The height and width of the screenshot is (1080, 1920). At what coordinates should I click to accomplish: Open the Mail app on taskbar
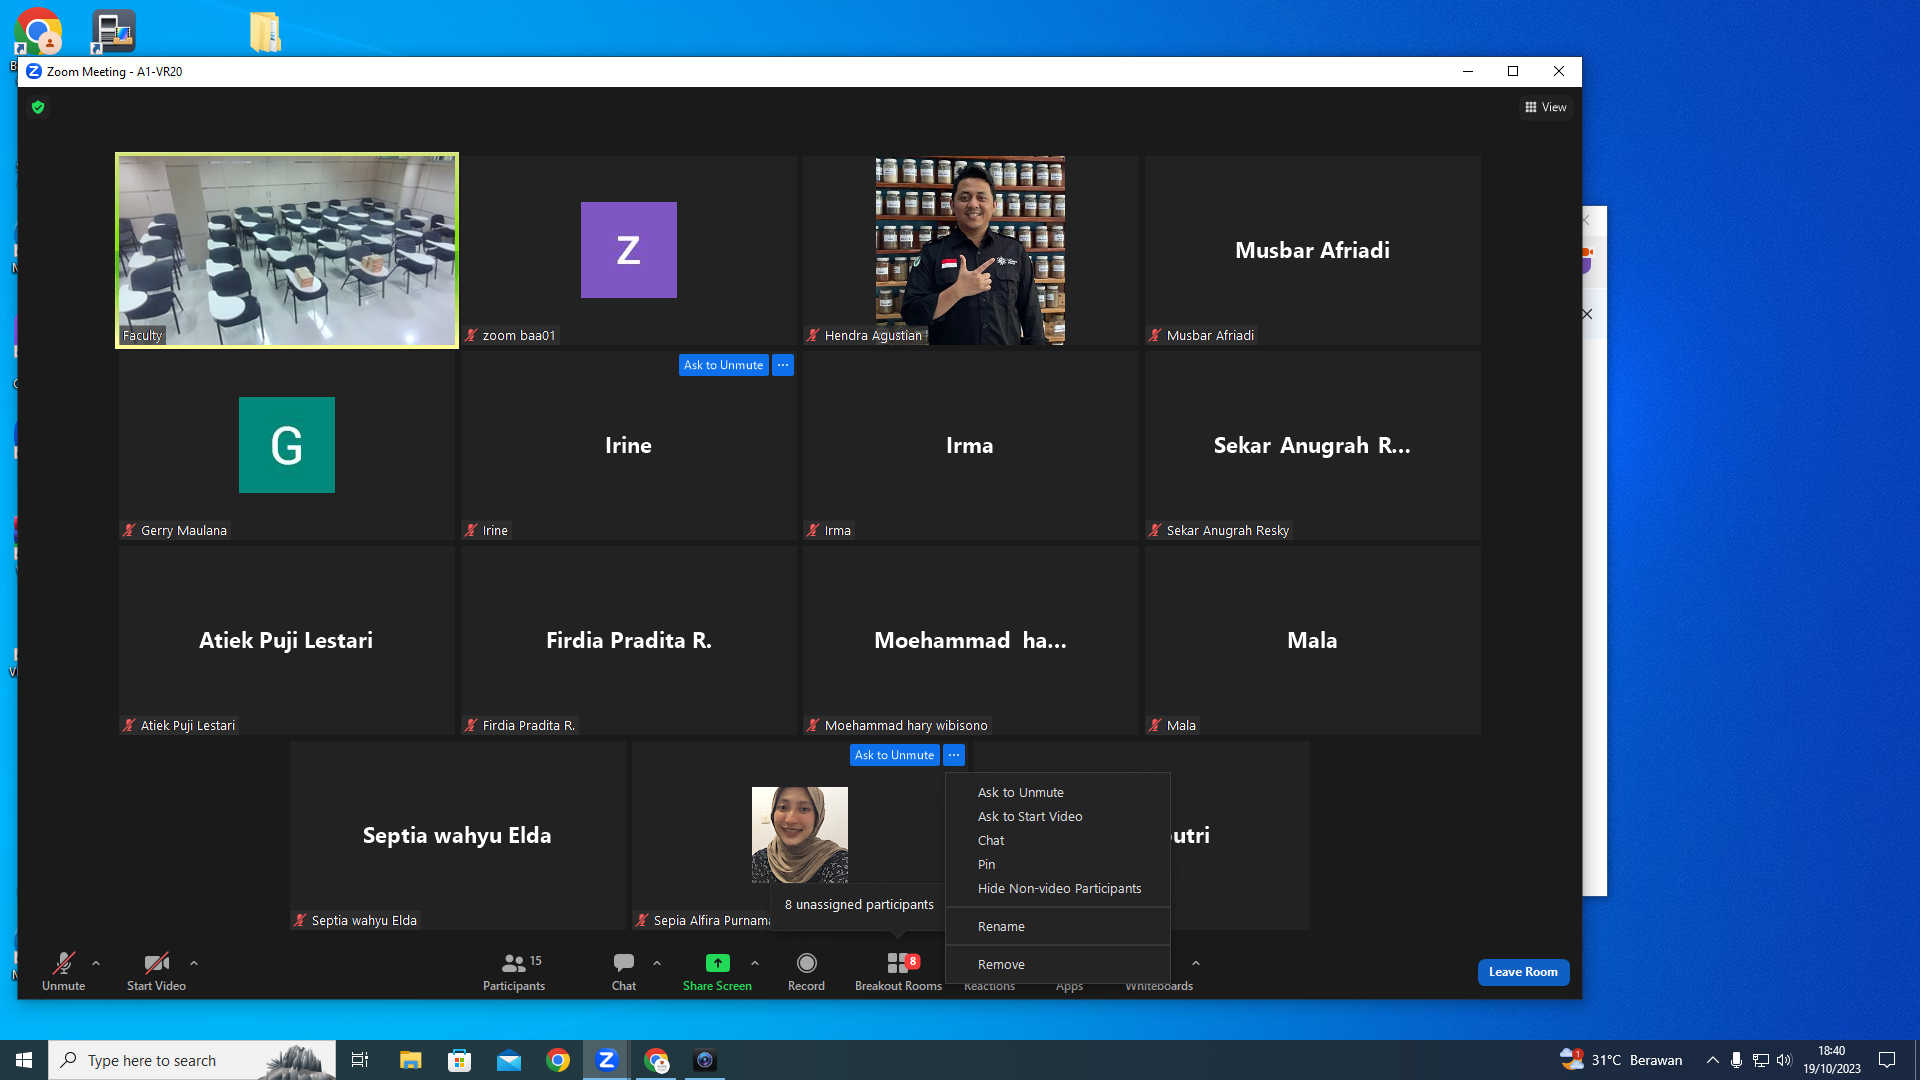coord(509,1060)
